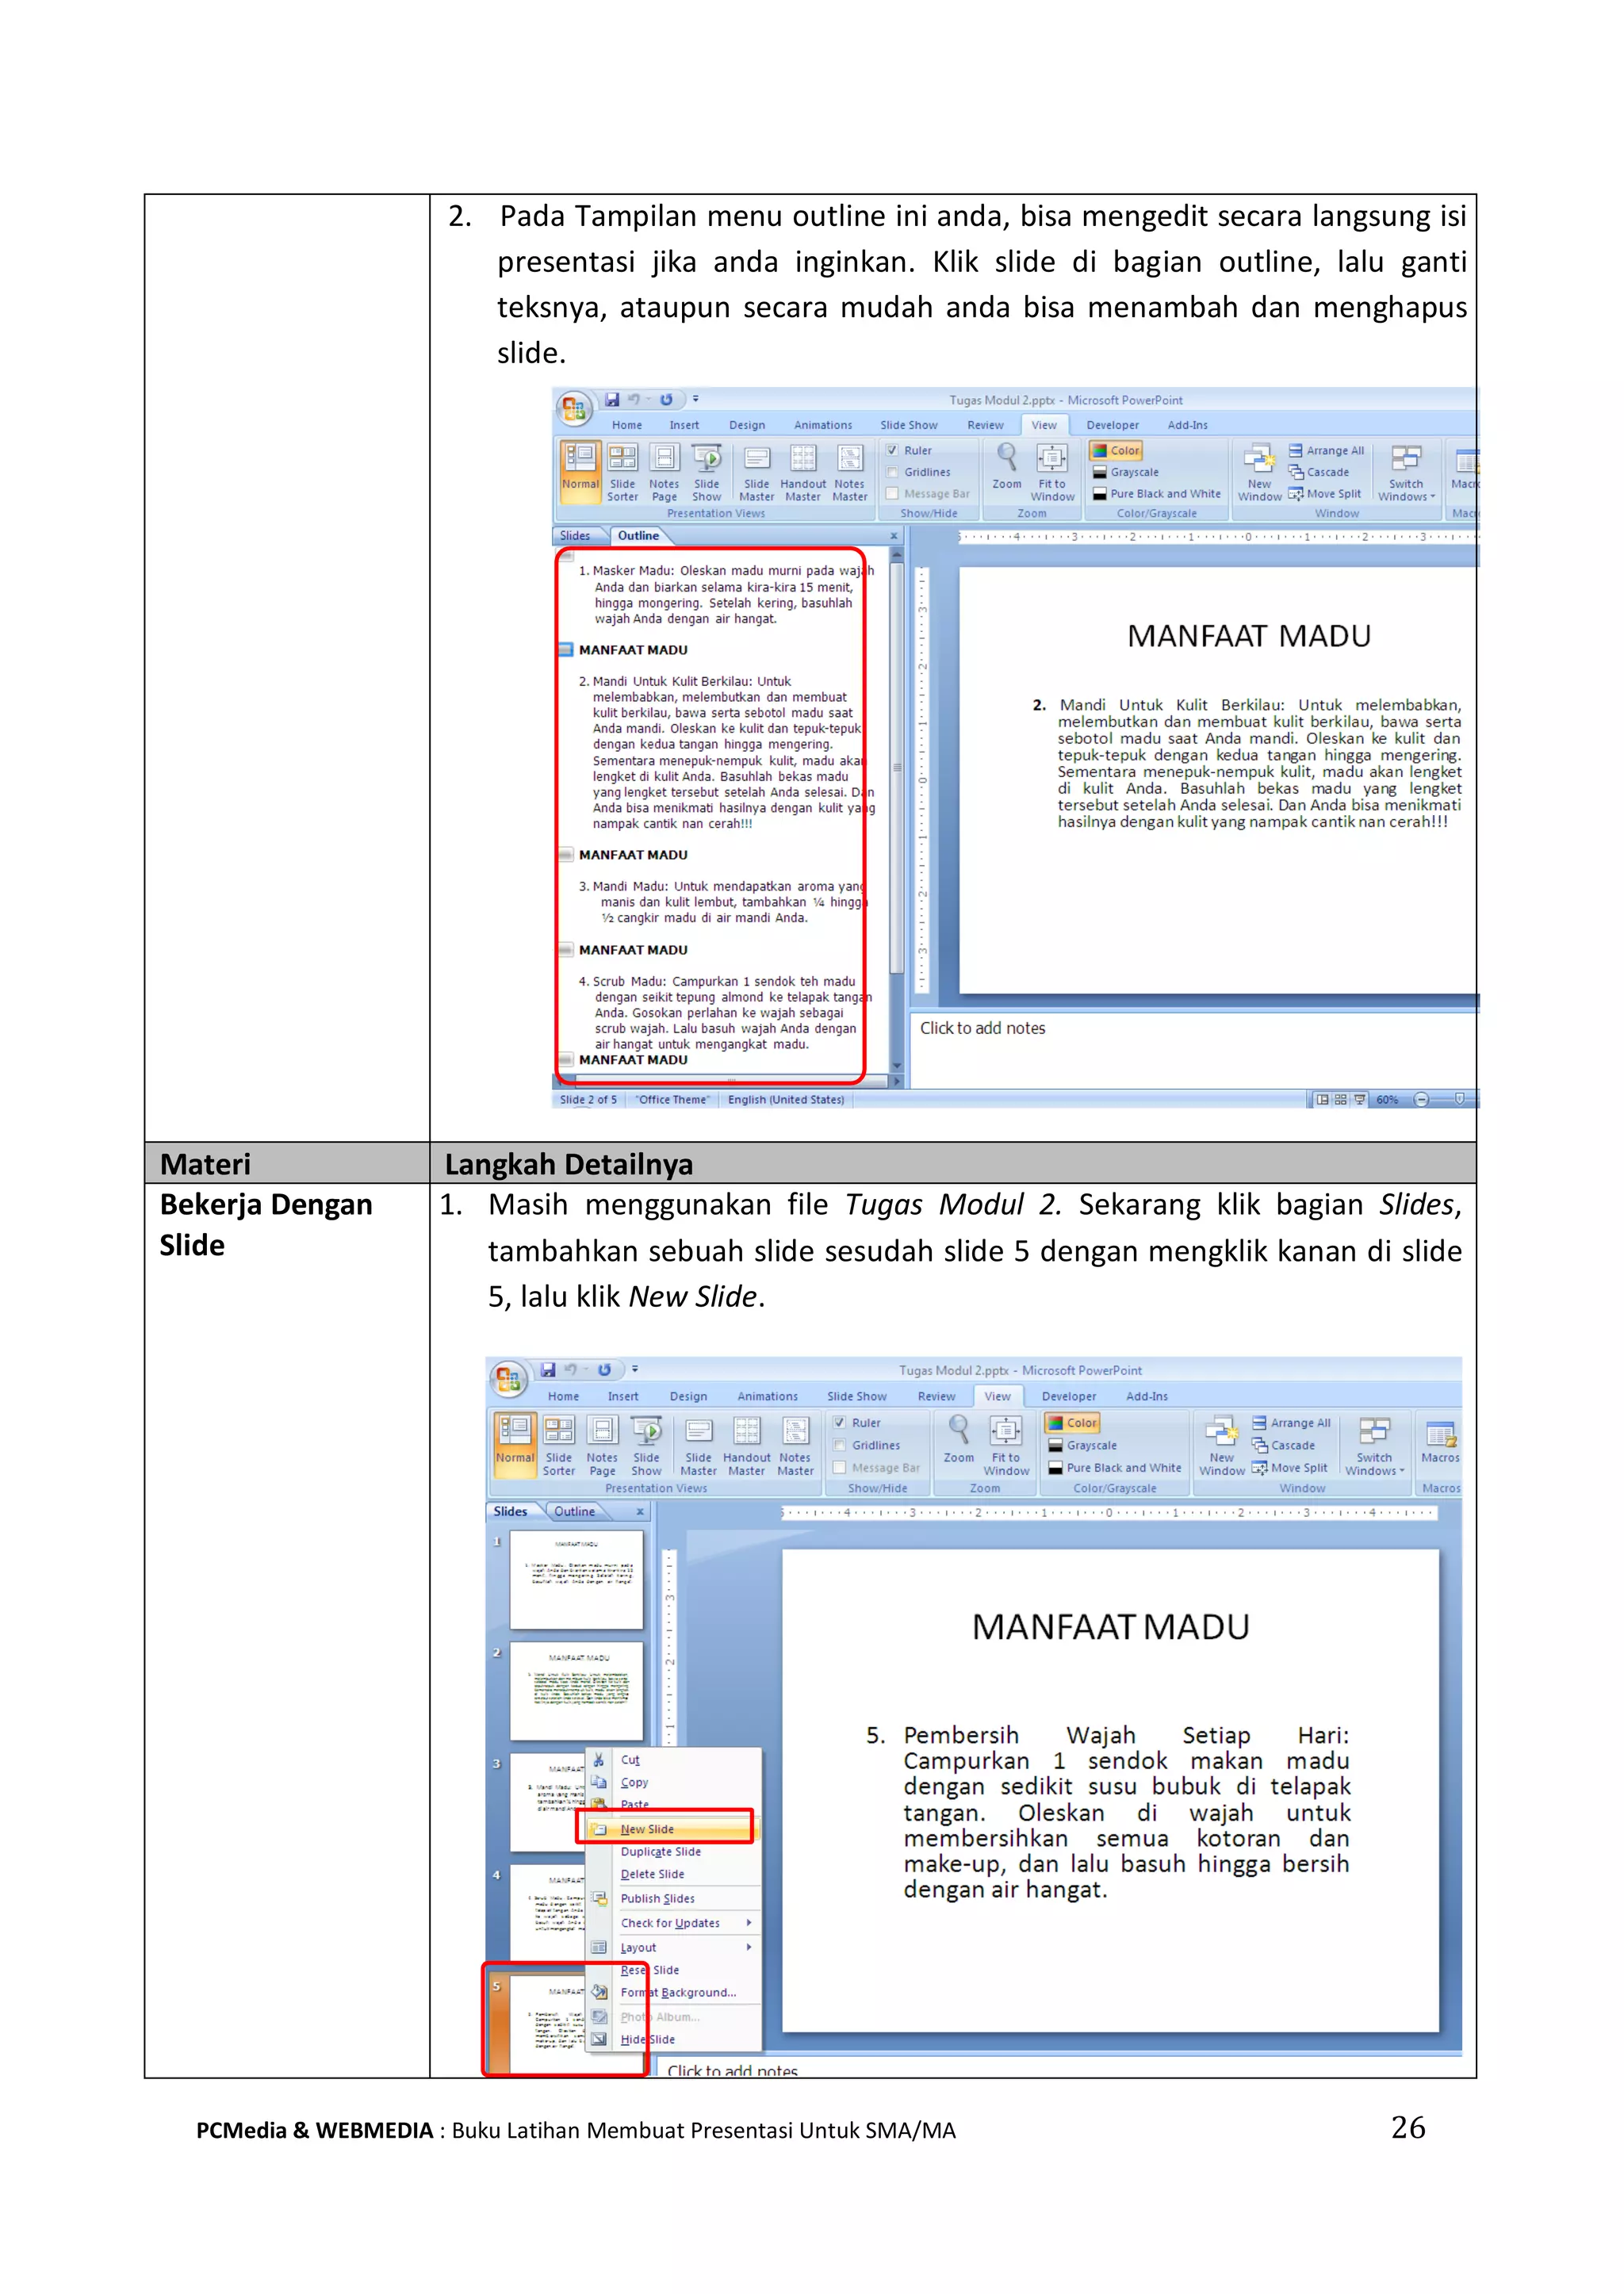Image resolution: width=1624 pixels, height=2294 pixels.
Task: Click Redo icon in outline-pane screenshot
Action: click(666, 400)
